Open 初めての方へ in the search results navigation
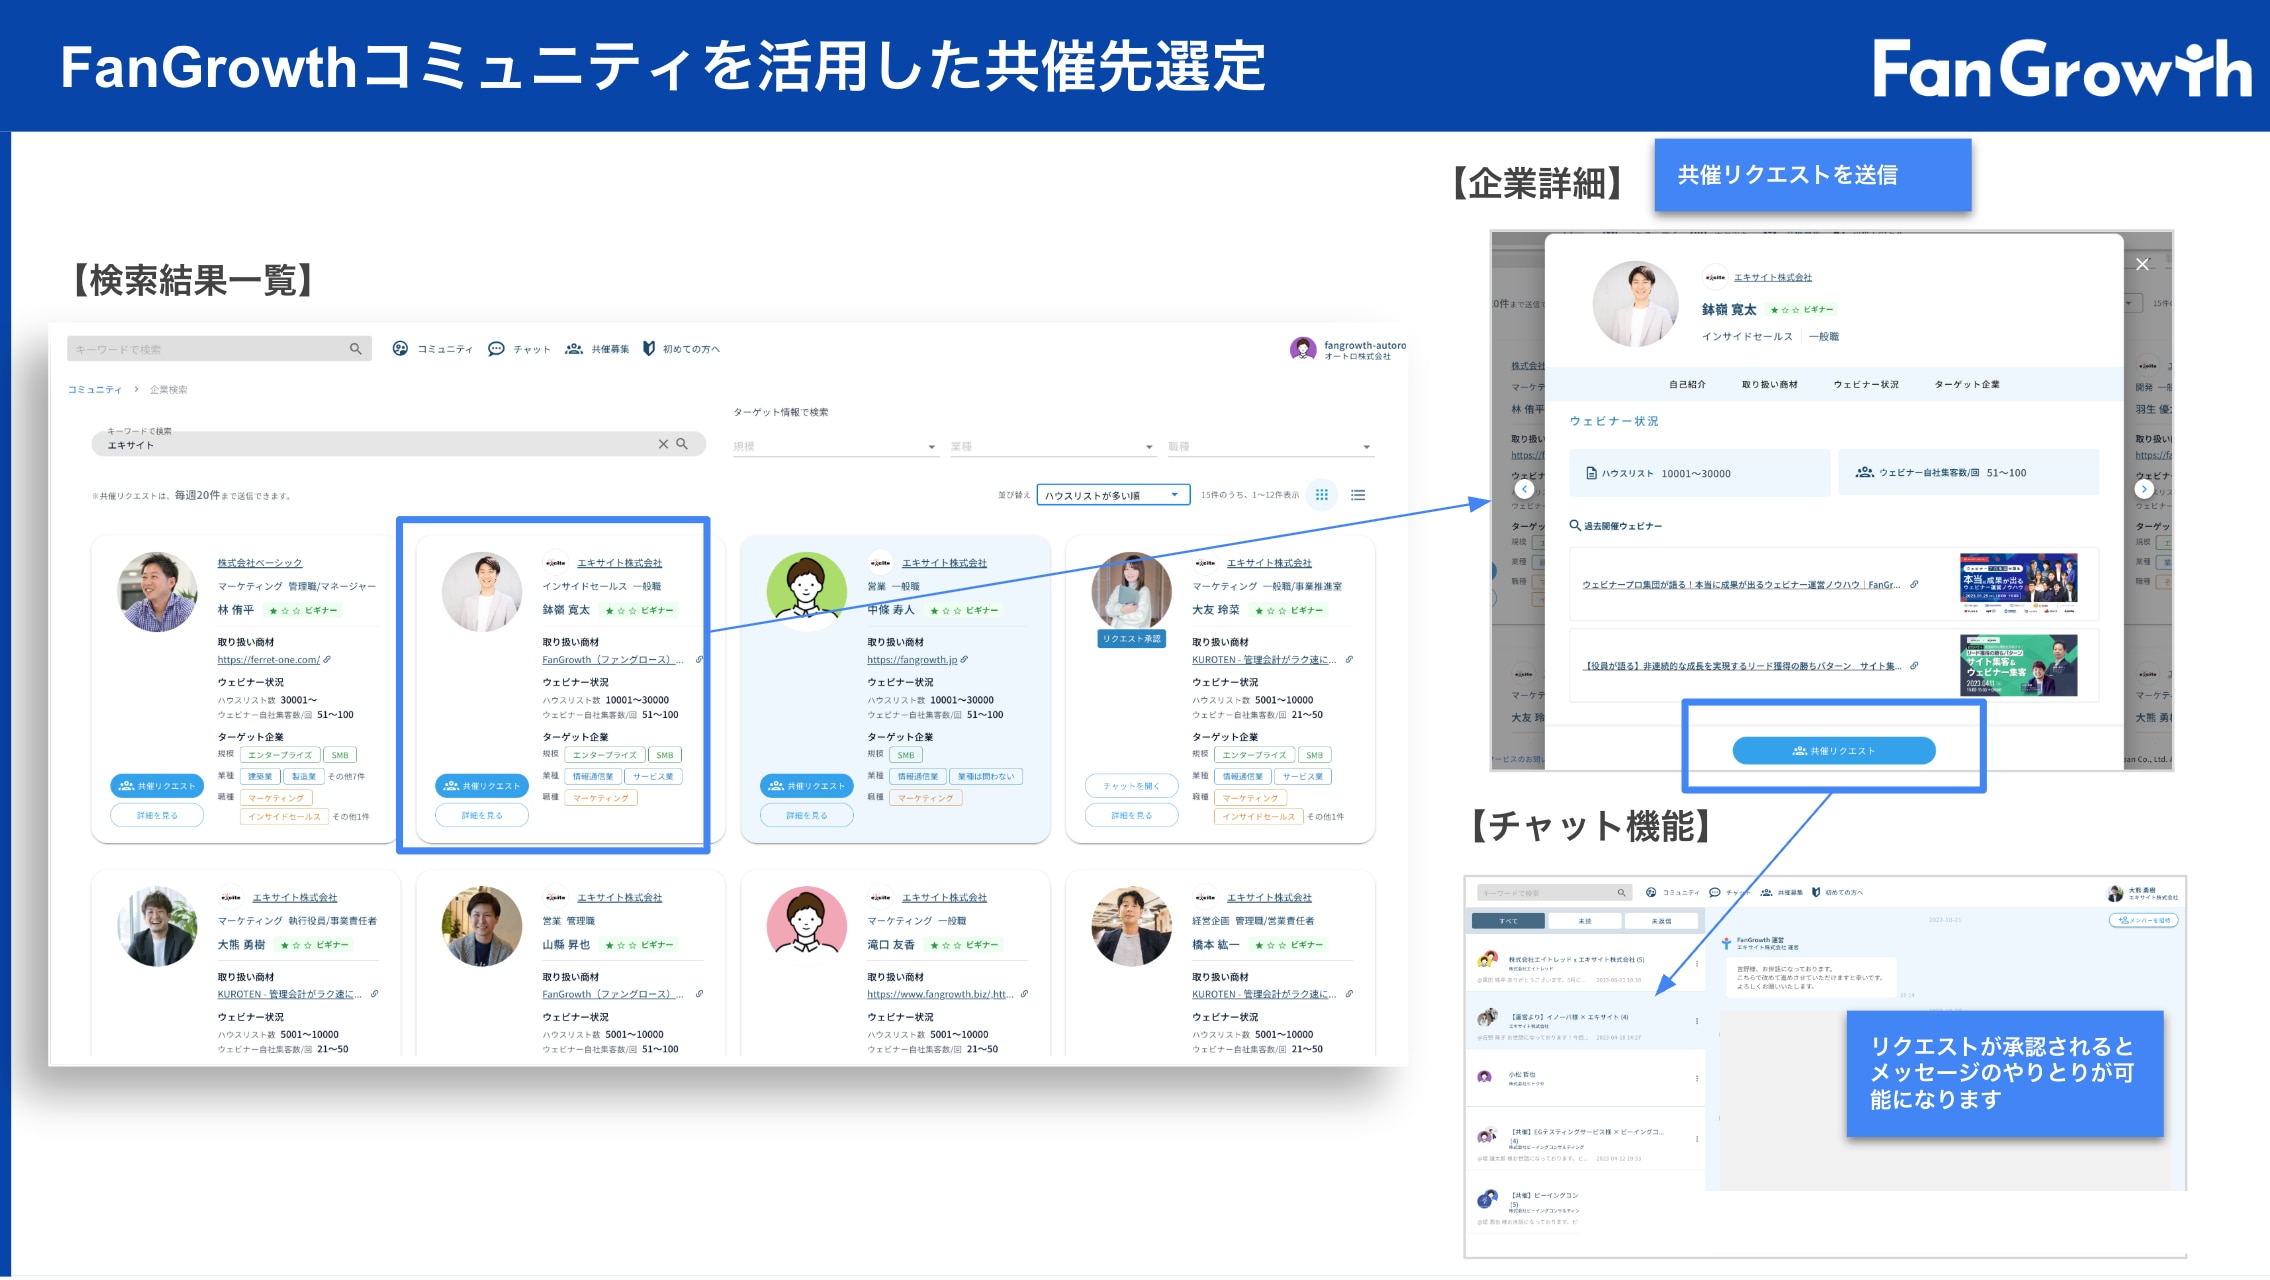 pos(681,349)
